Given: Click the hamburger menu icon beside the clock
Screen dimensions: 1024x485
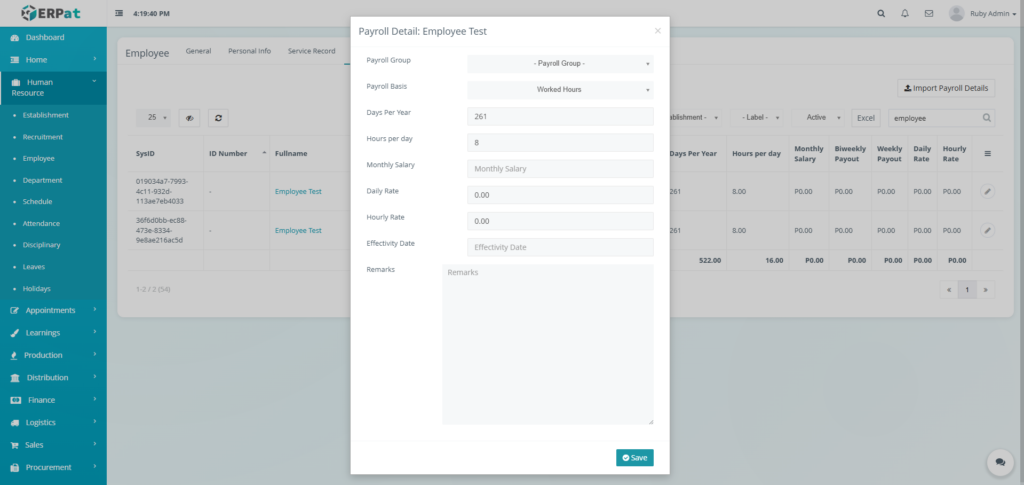Looking at the screenshot, I should click(x=120, y=14).
